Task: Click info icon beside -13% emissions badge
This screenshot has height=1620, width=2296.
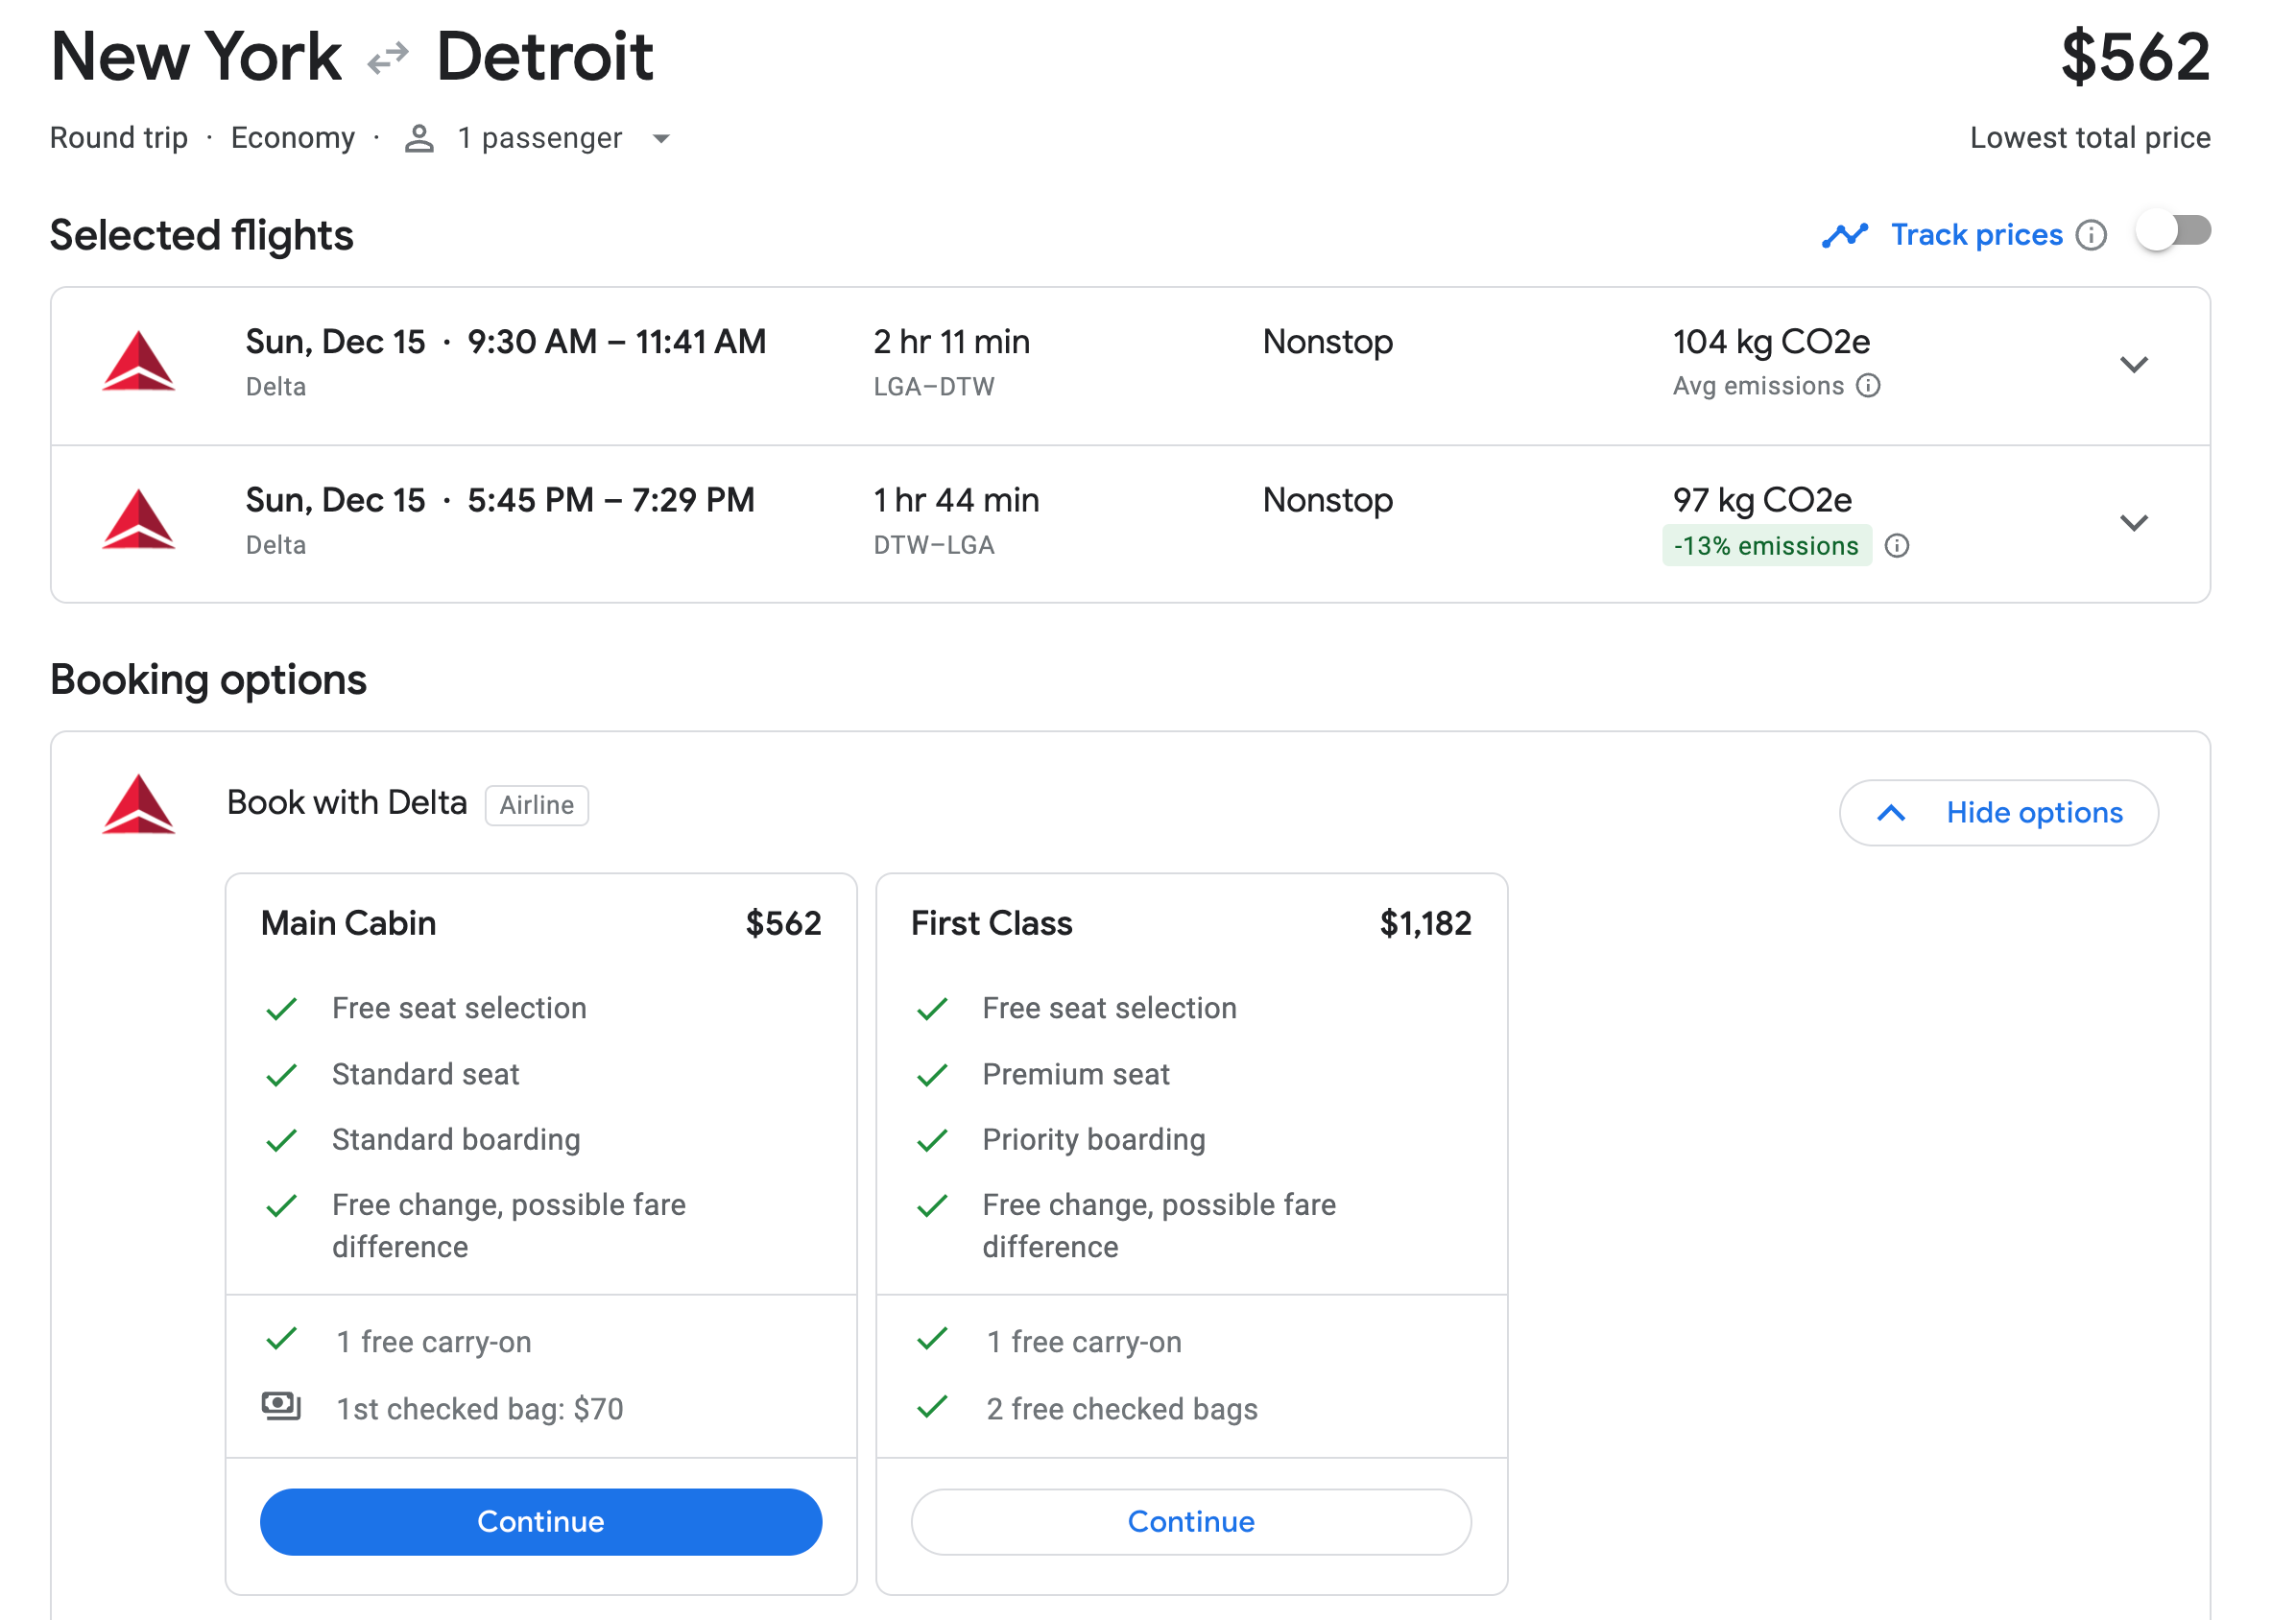Action: 1897,546
